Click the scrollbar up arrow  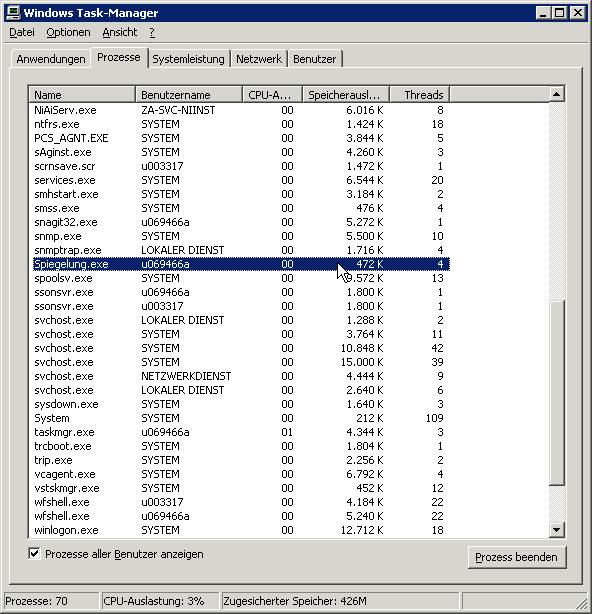(x=556, y=94)
